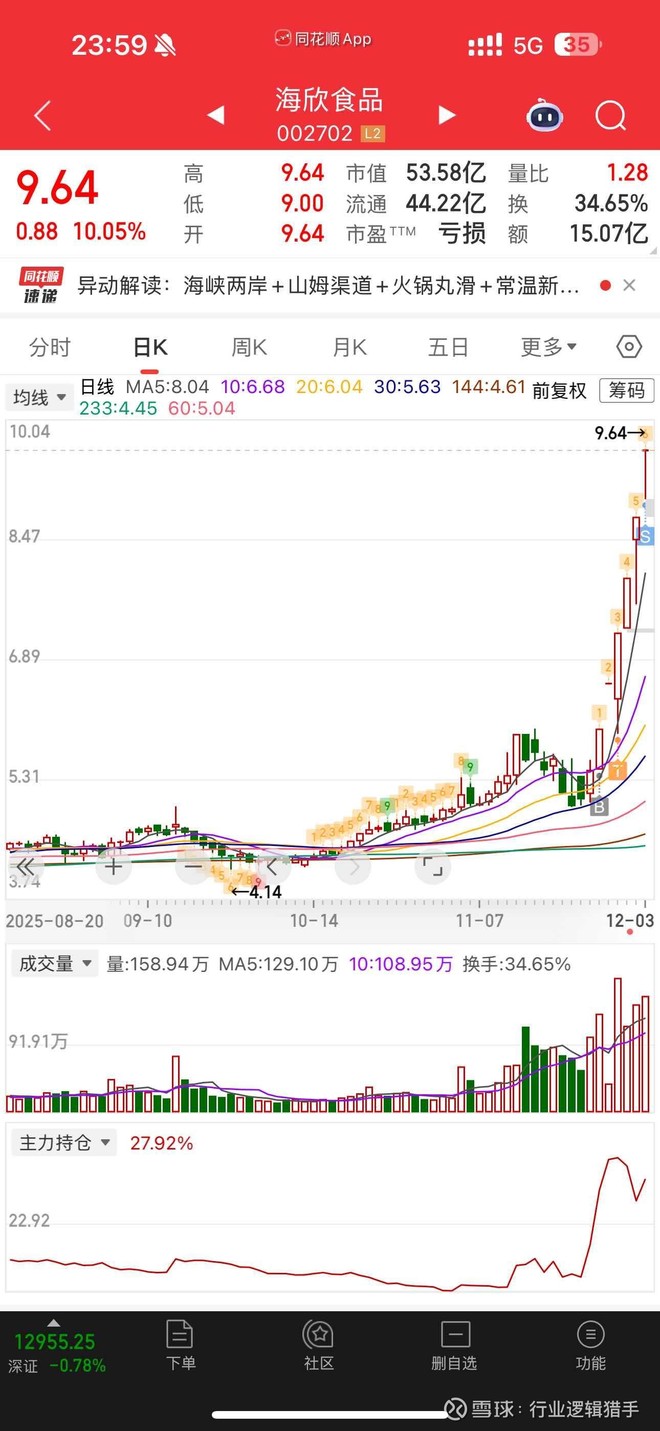The width and height of the screenshot is (660, 1431).
Task: Read the 异动解读 headline text
Action: click(328, 286)
